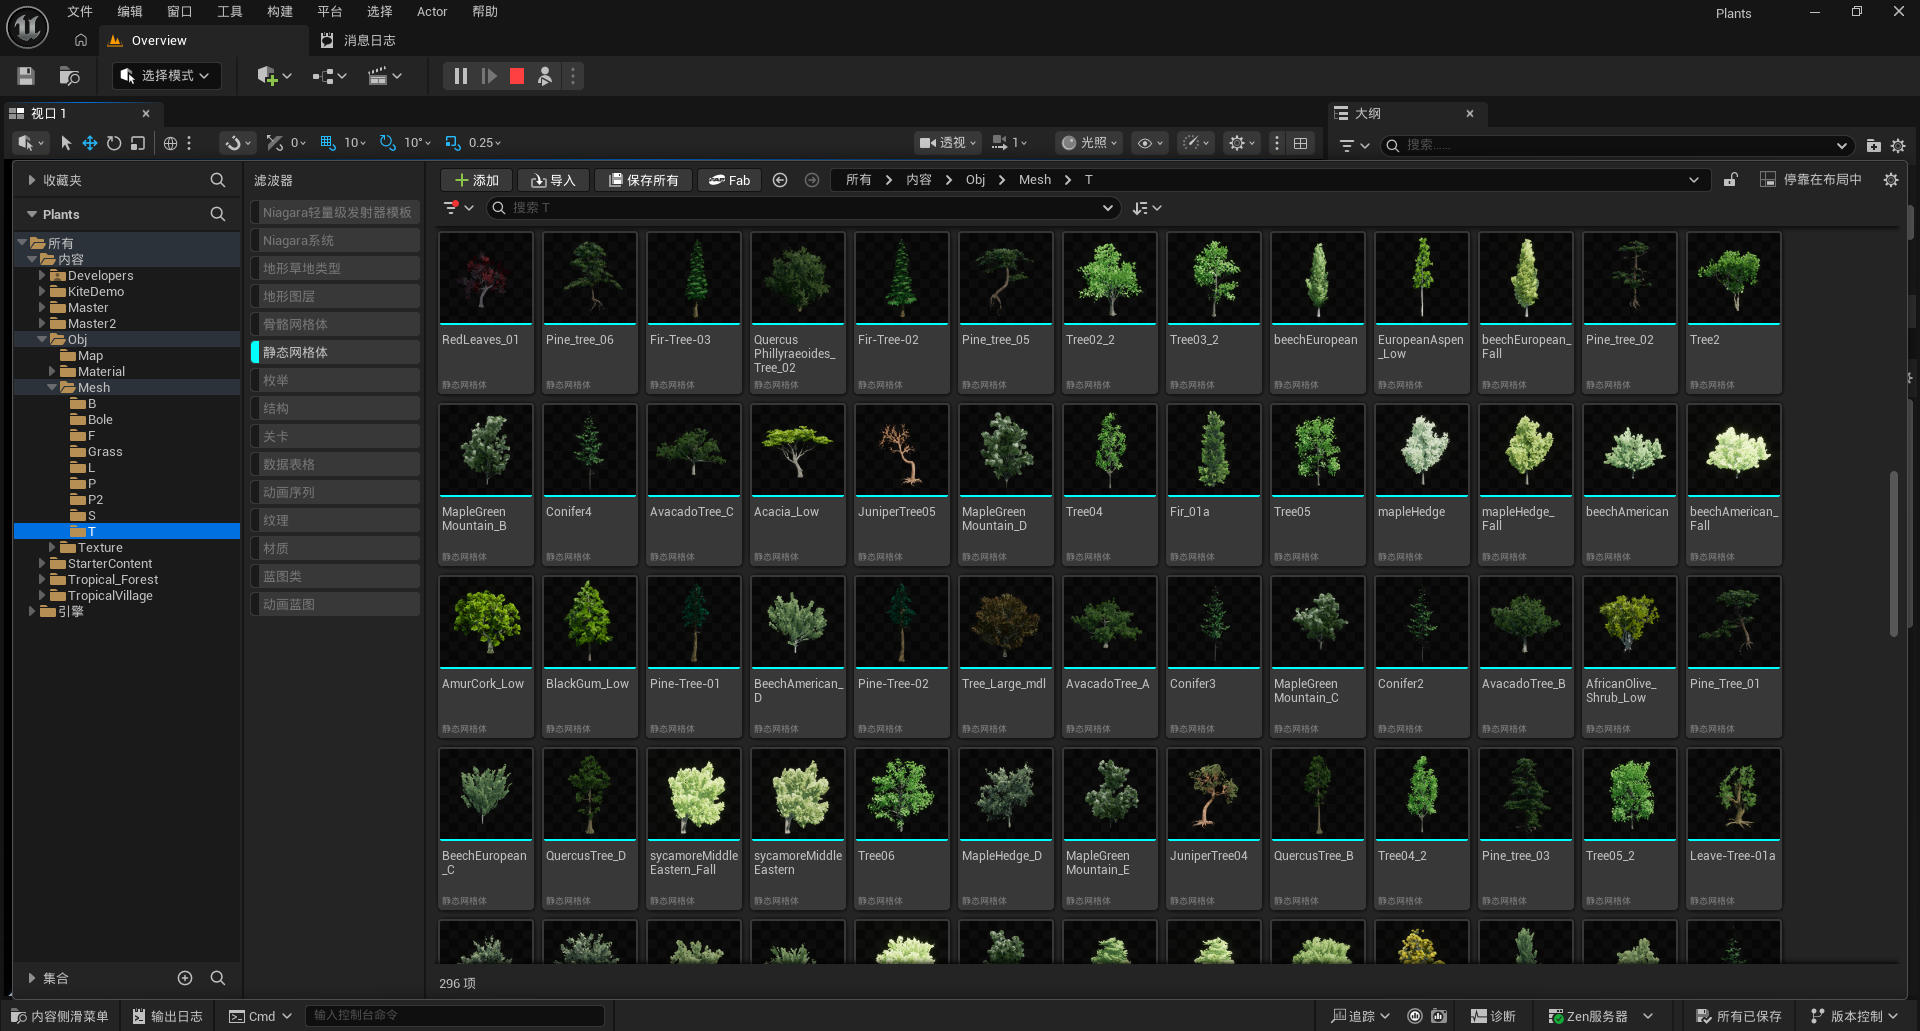Image resolution: width=1920 pixels, height=1031 pixels.
Task: Select the translate gizmo tool
Action: (90, 143)
